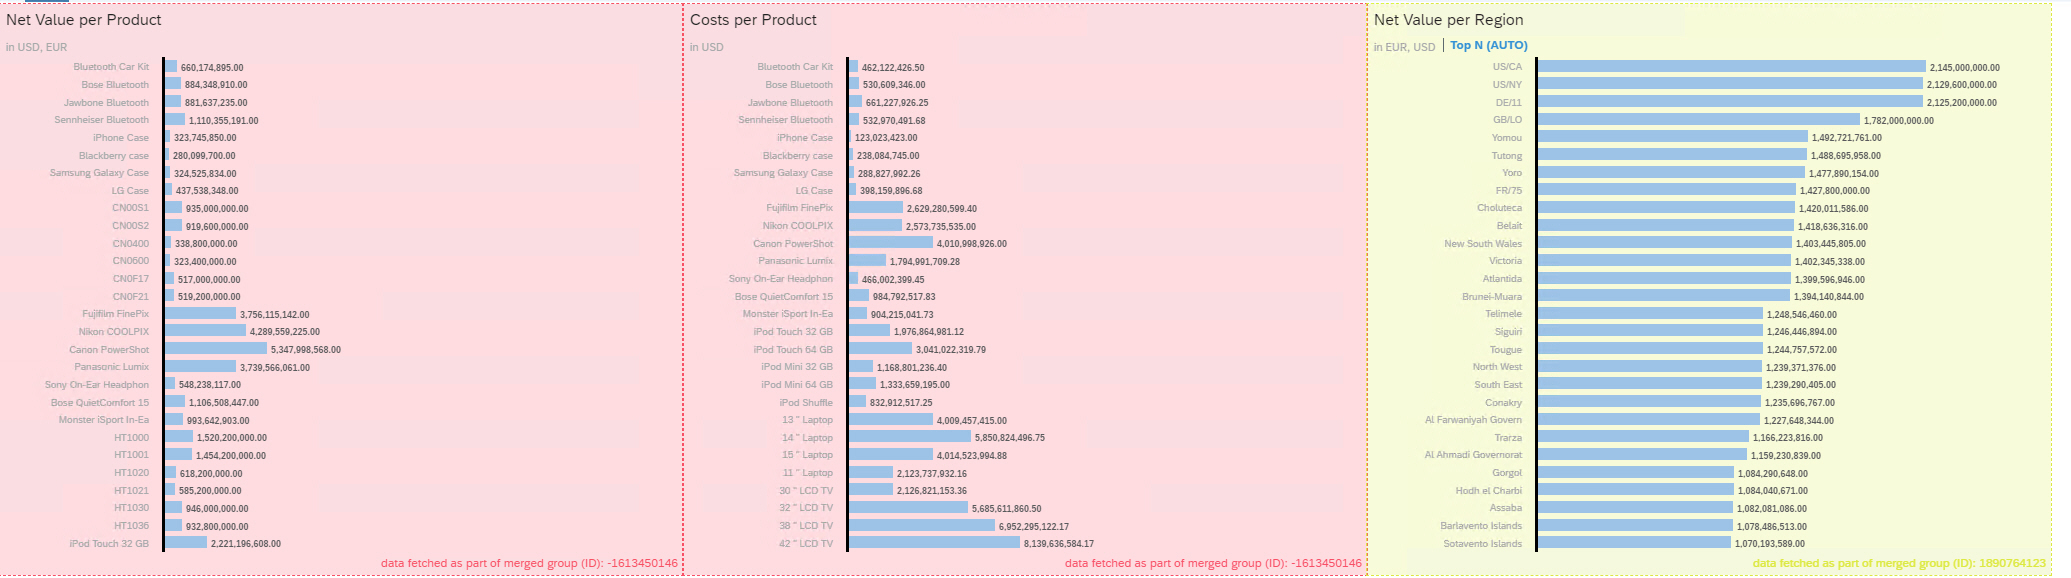Select the Sotavento Islands bar

1634,543
